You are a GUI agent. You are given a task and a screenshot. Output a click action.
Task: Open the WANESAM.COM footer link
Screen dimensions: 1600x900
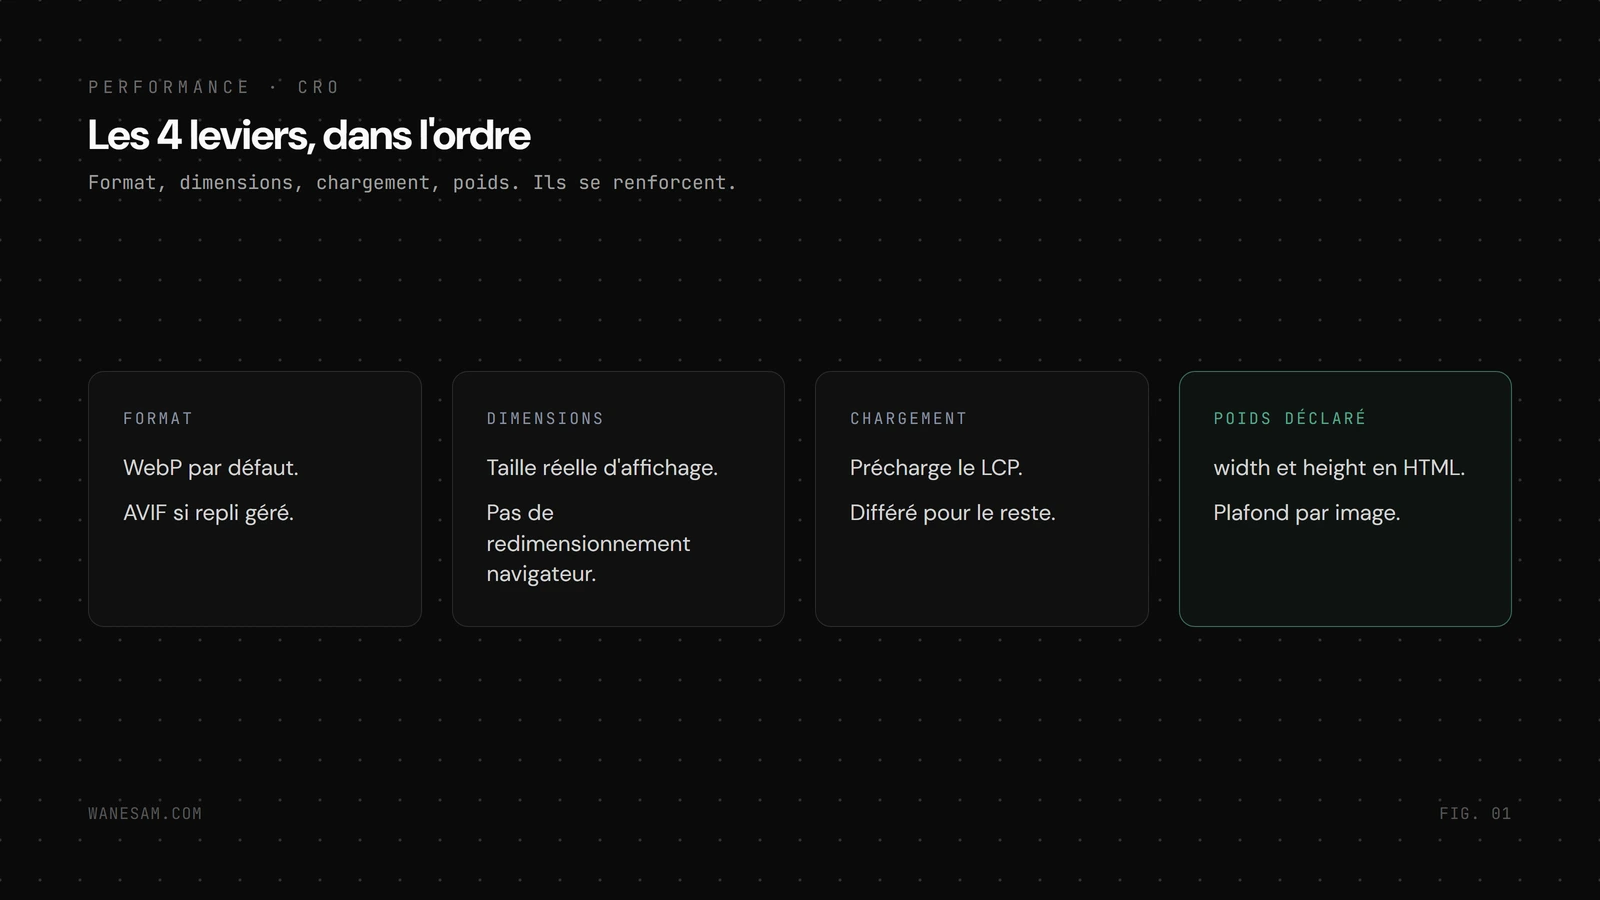tap(145, 813)
